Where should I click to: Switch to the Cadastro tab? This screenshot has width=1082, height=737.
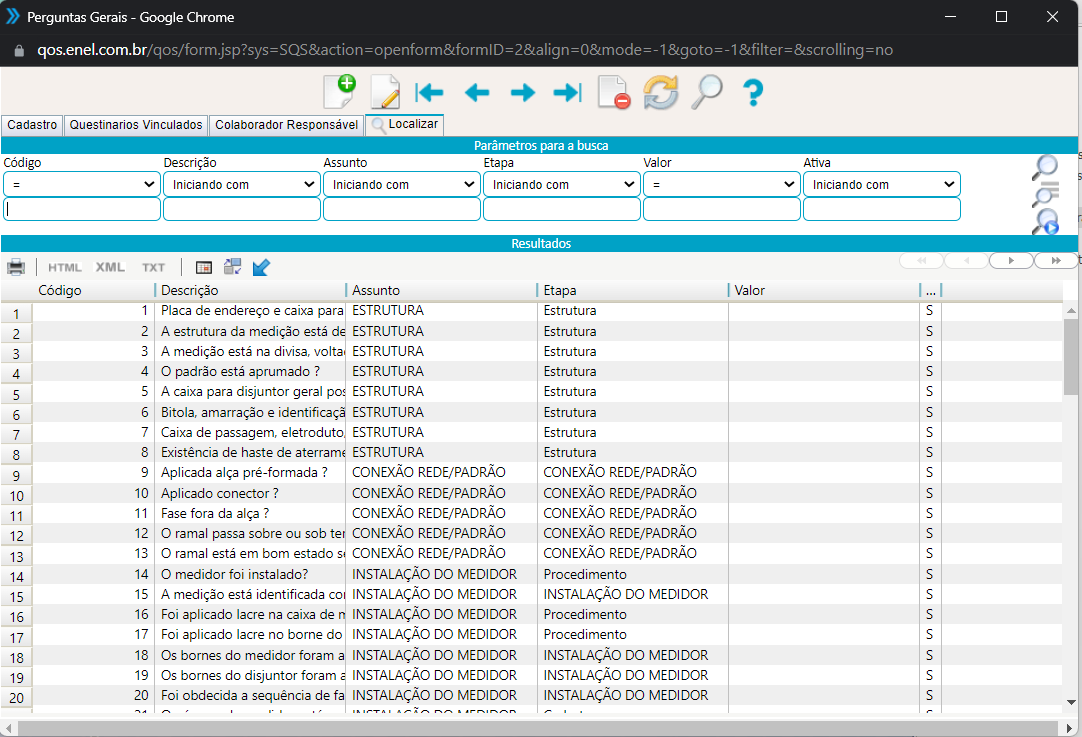(32, 125)
